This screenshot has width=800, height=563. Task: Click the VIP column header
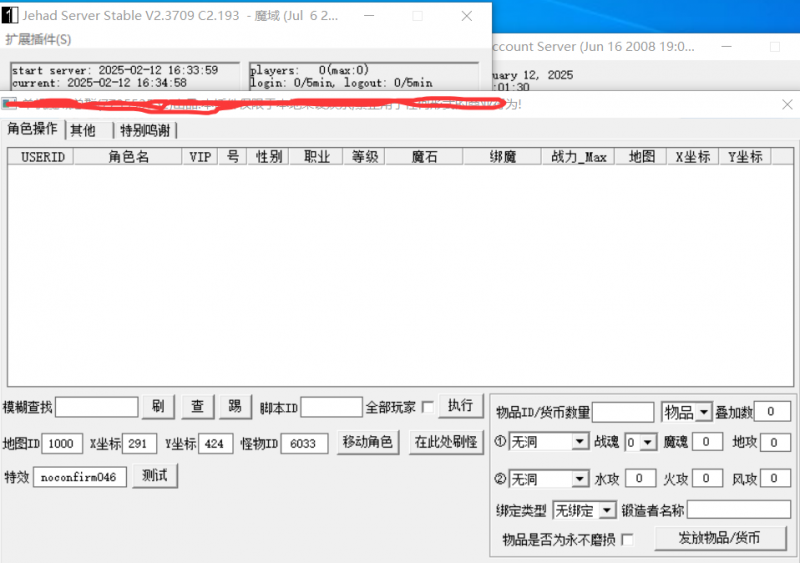(200, 157)
